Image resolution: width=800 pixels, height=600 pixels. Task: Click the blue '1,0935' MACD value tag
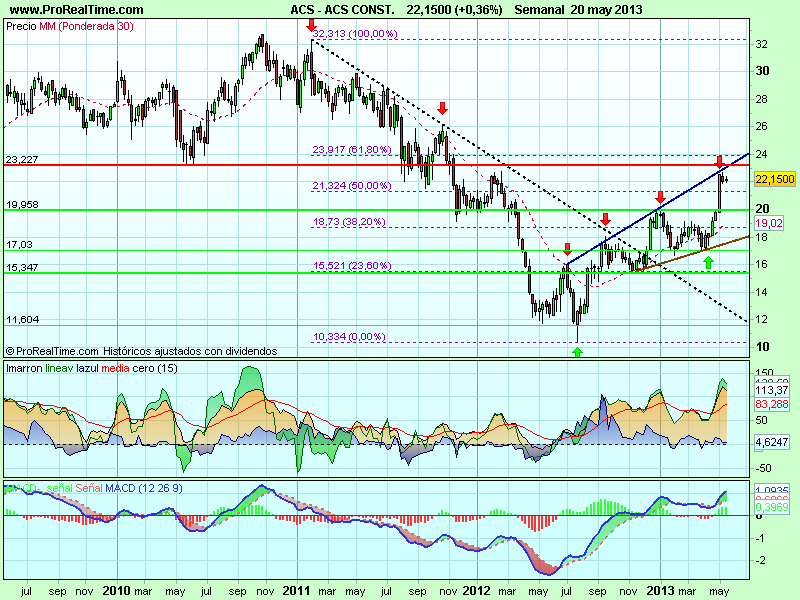[771, 489]
